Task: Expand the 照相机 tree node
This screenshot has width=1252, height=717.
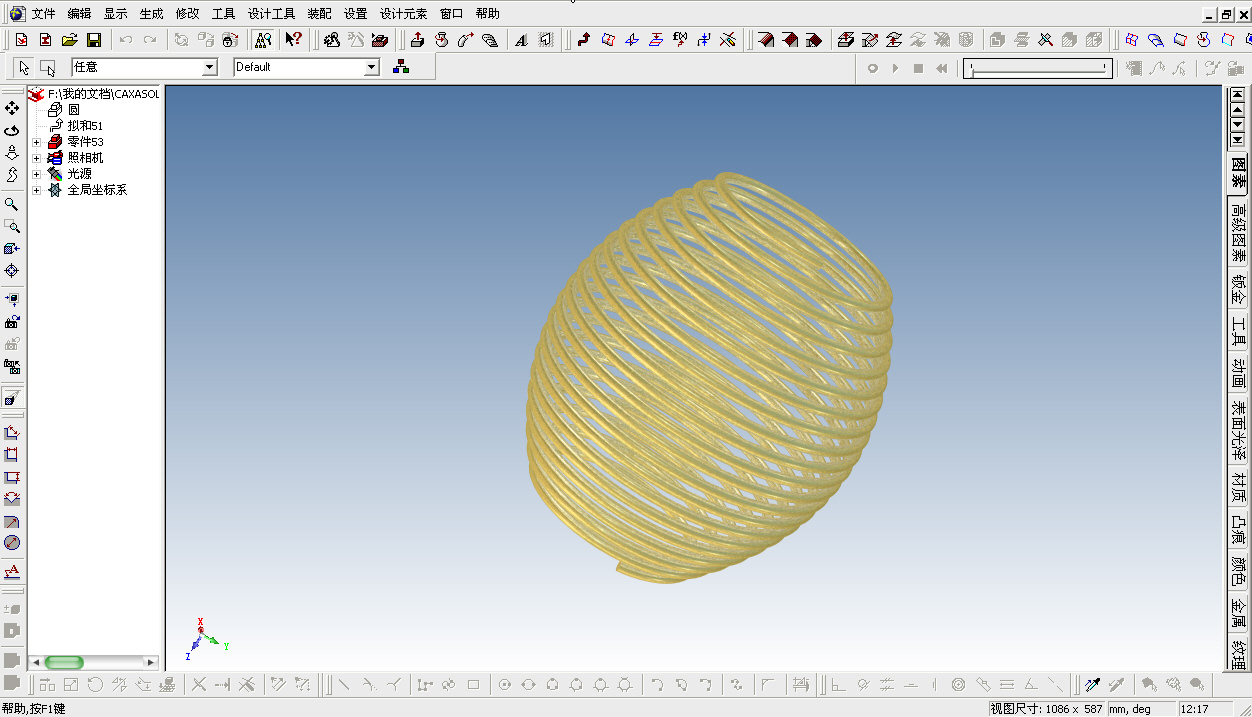Action: tap(37, 158)
